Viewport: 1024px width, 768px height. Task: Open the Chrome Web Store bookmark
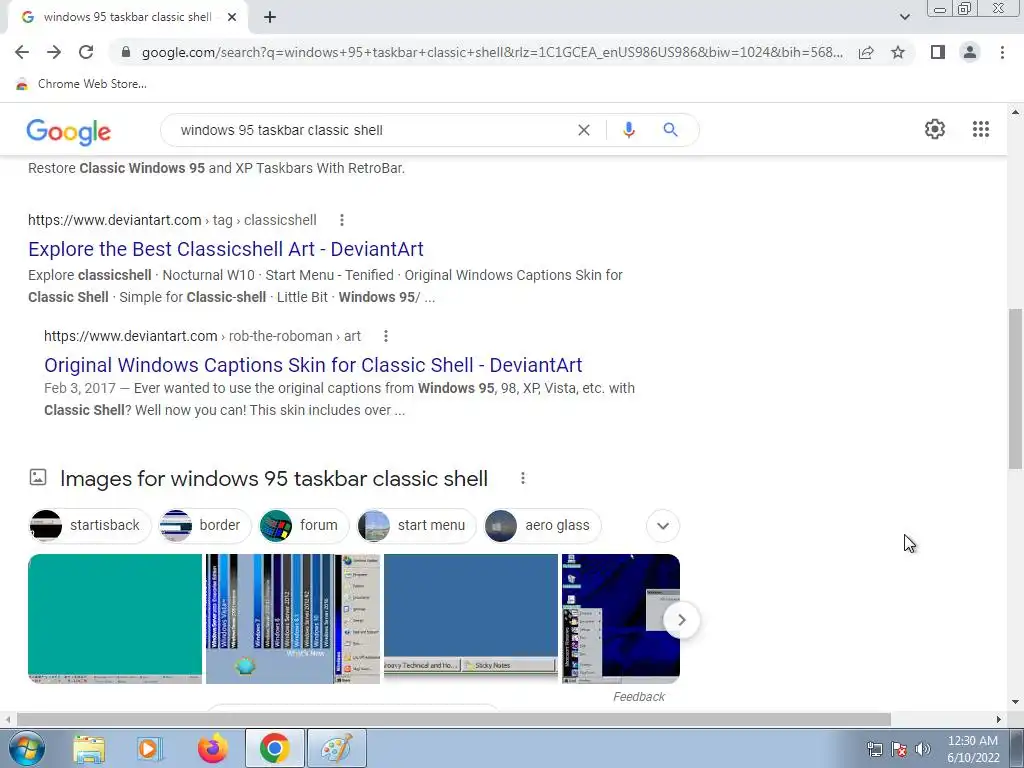(x=81, y=84)
